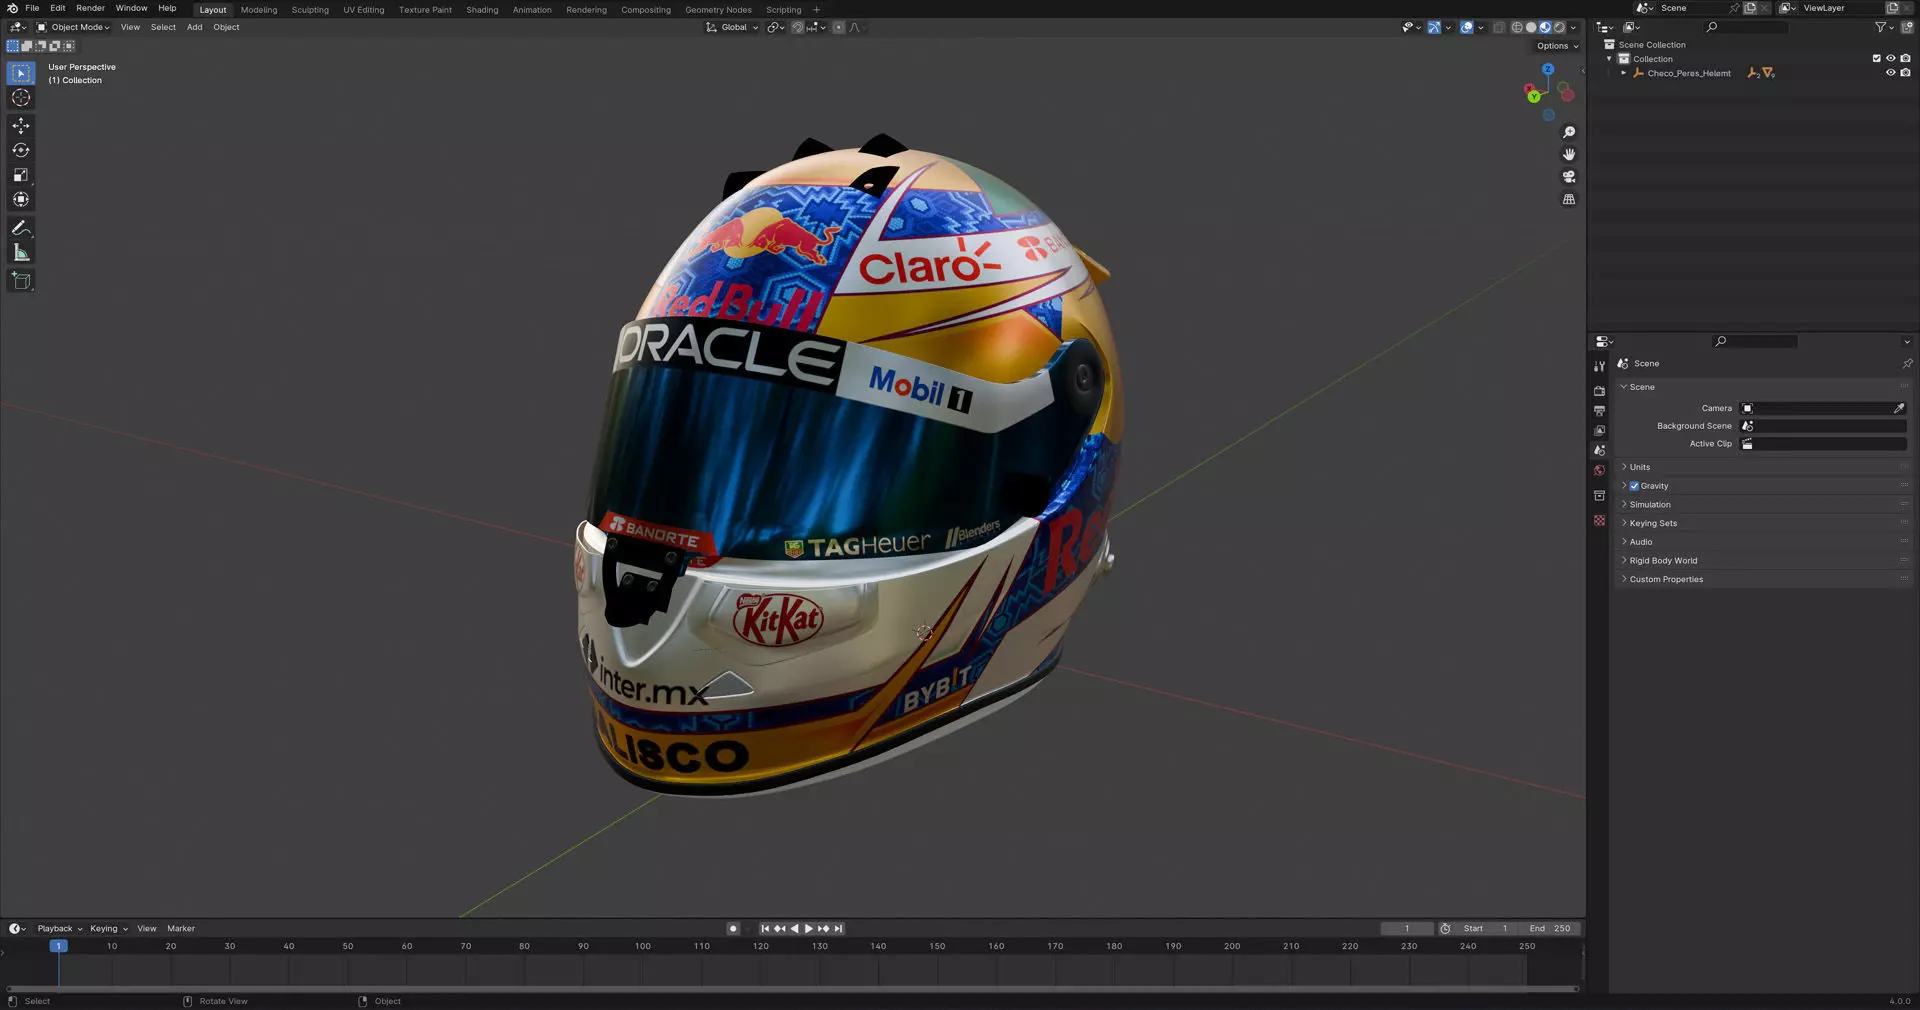Switch to rendered shading mode

tap(1559, 27)
